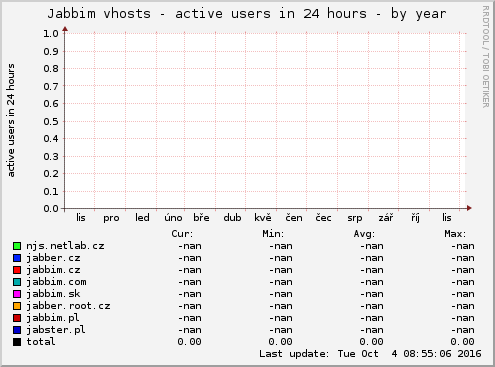Click the green njs.netlab.cz legend swatch

17,246
